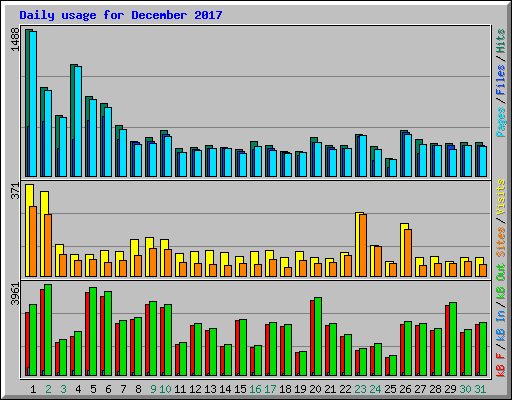Click the y-axis value 3961

(x=15, y=293)
